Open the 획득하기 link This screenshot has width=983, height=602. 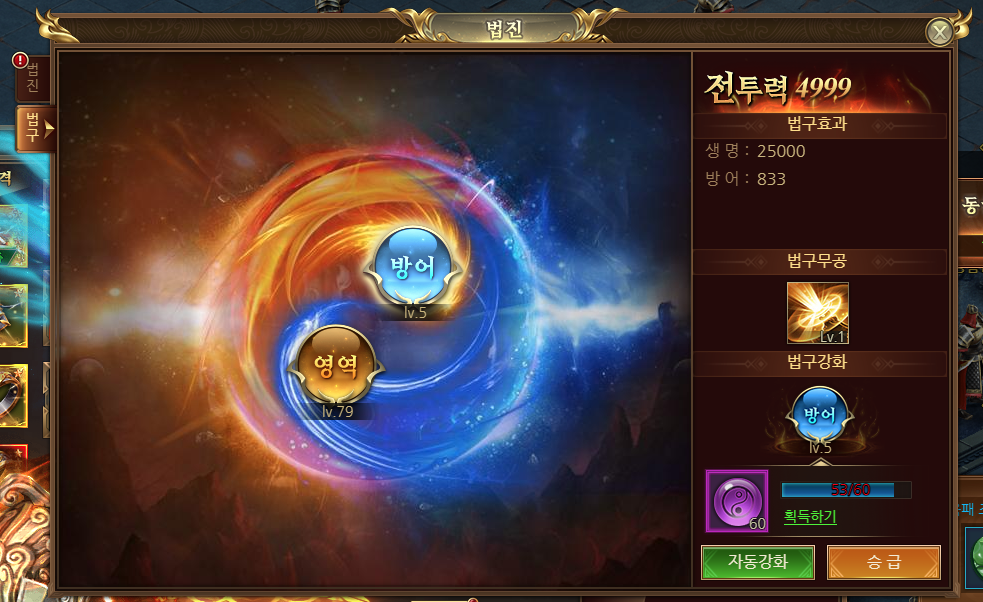[x=810, y=517]
